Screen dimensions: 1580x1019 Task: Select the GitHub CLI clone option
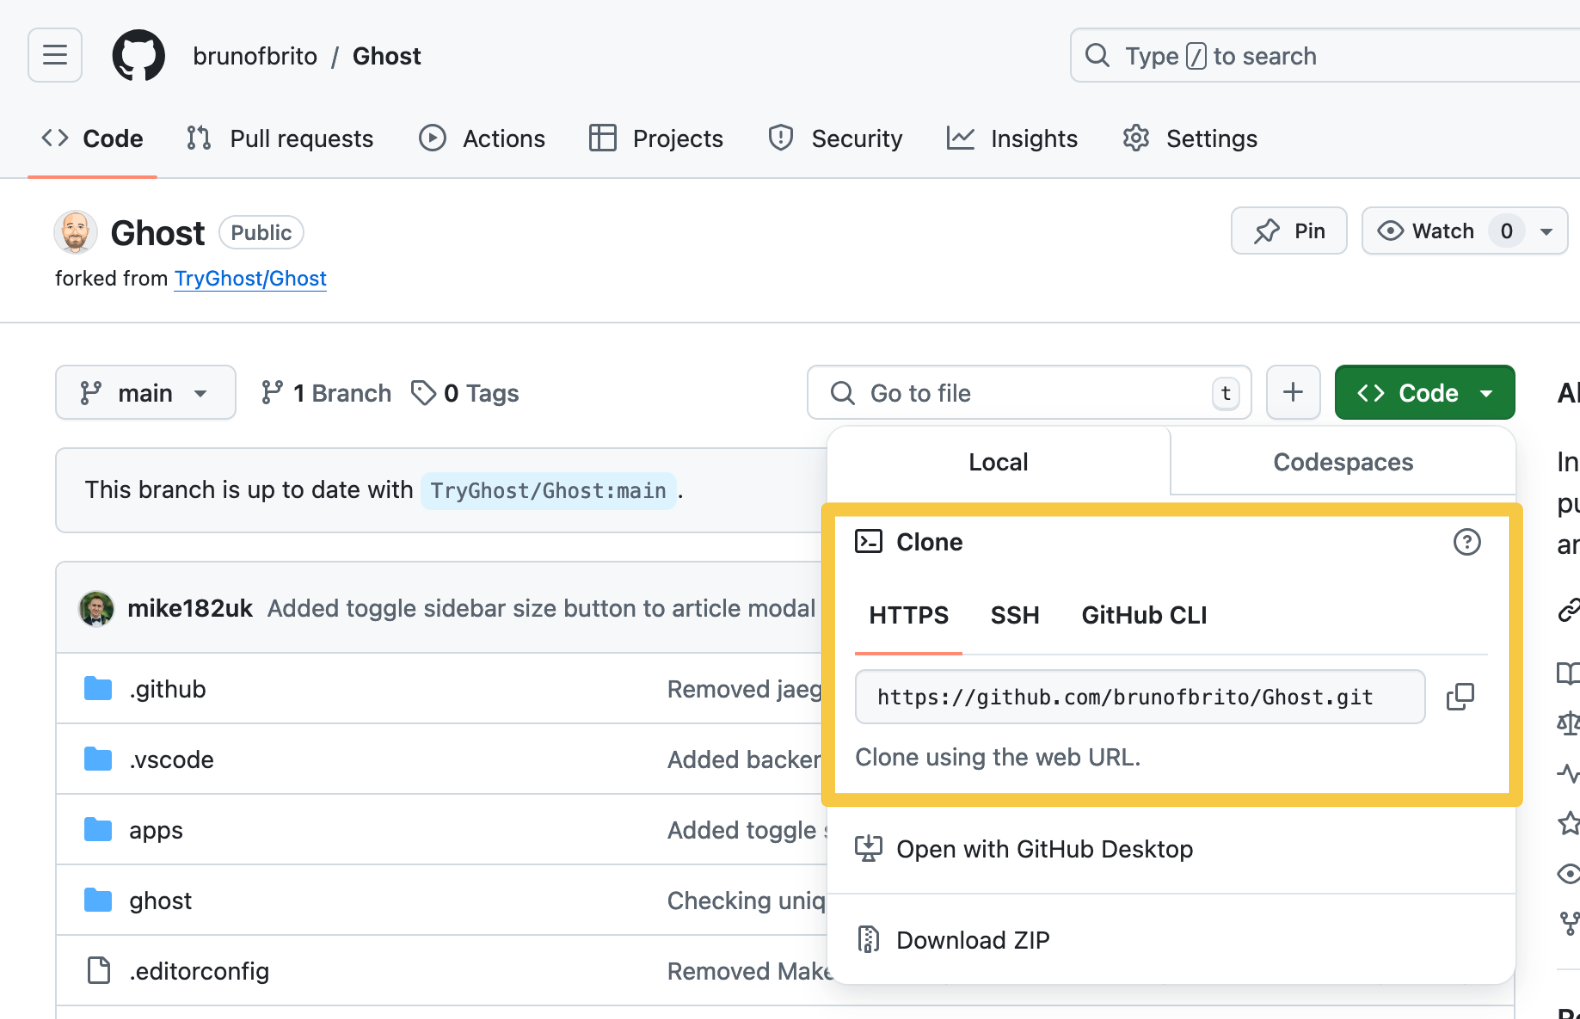click(1144, 615)
